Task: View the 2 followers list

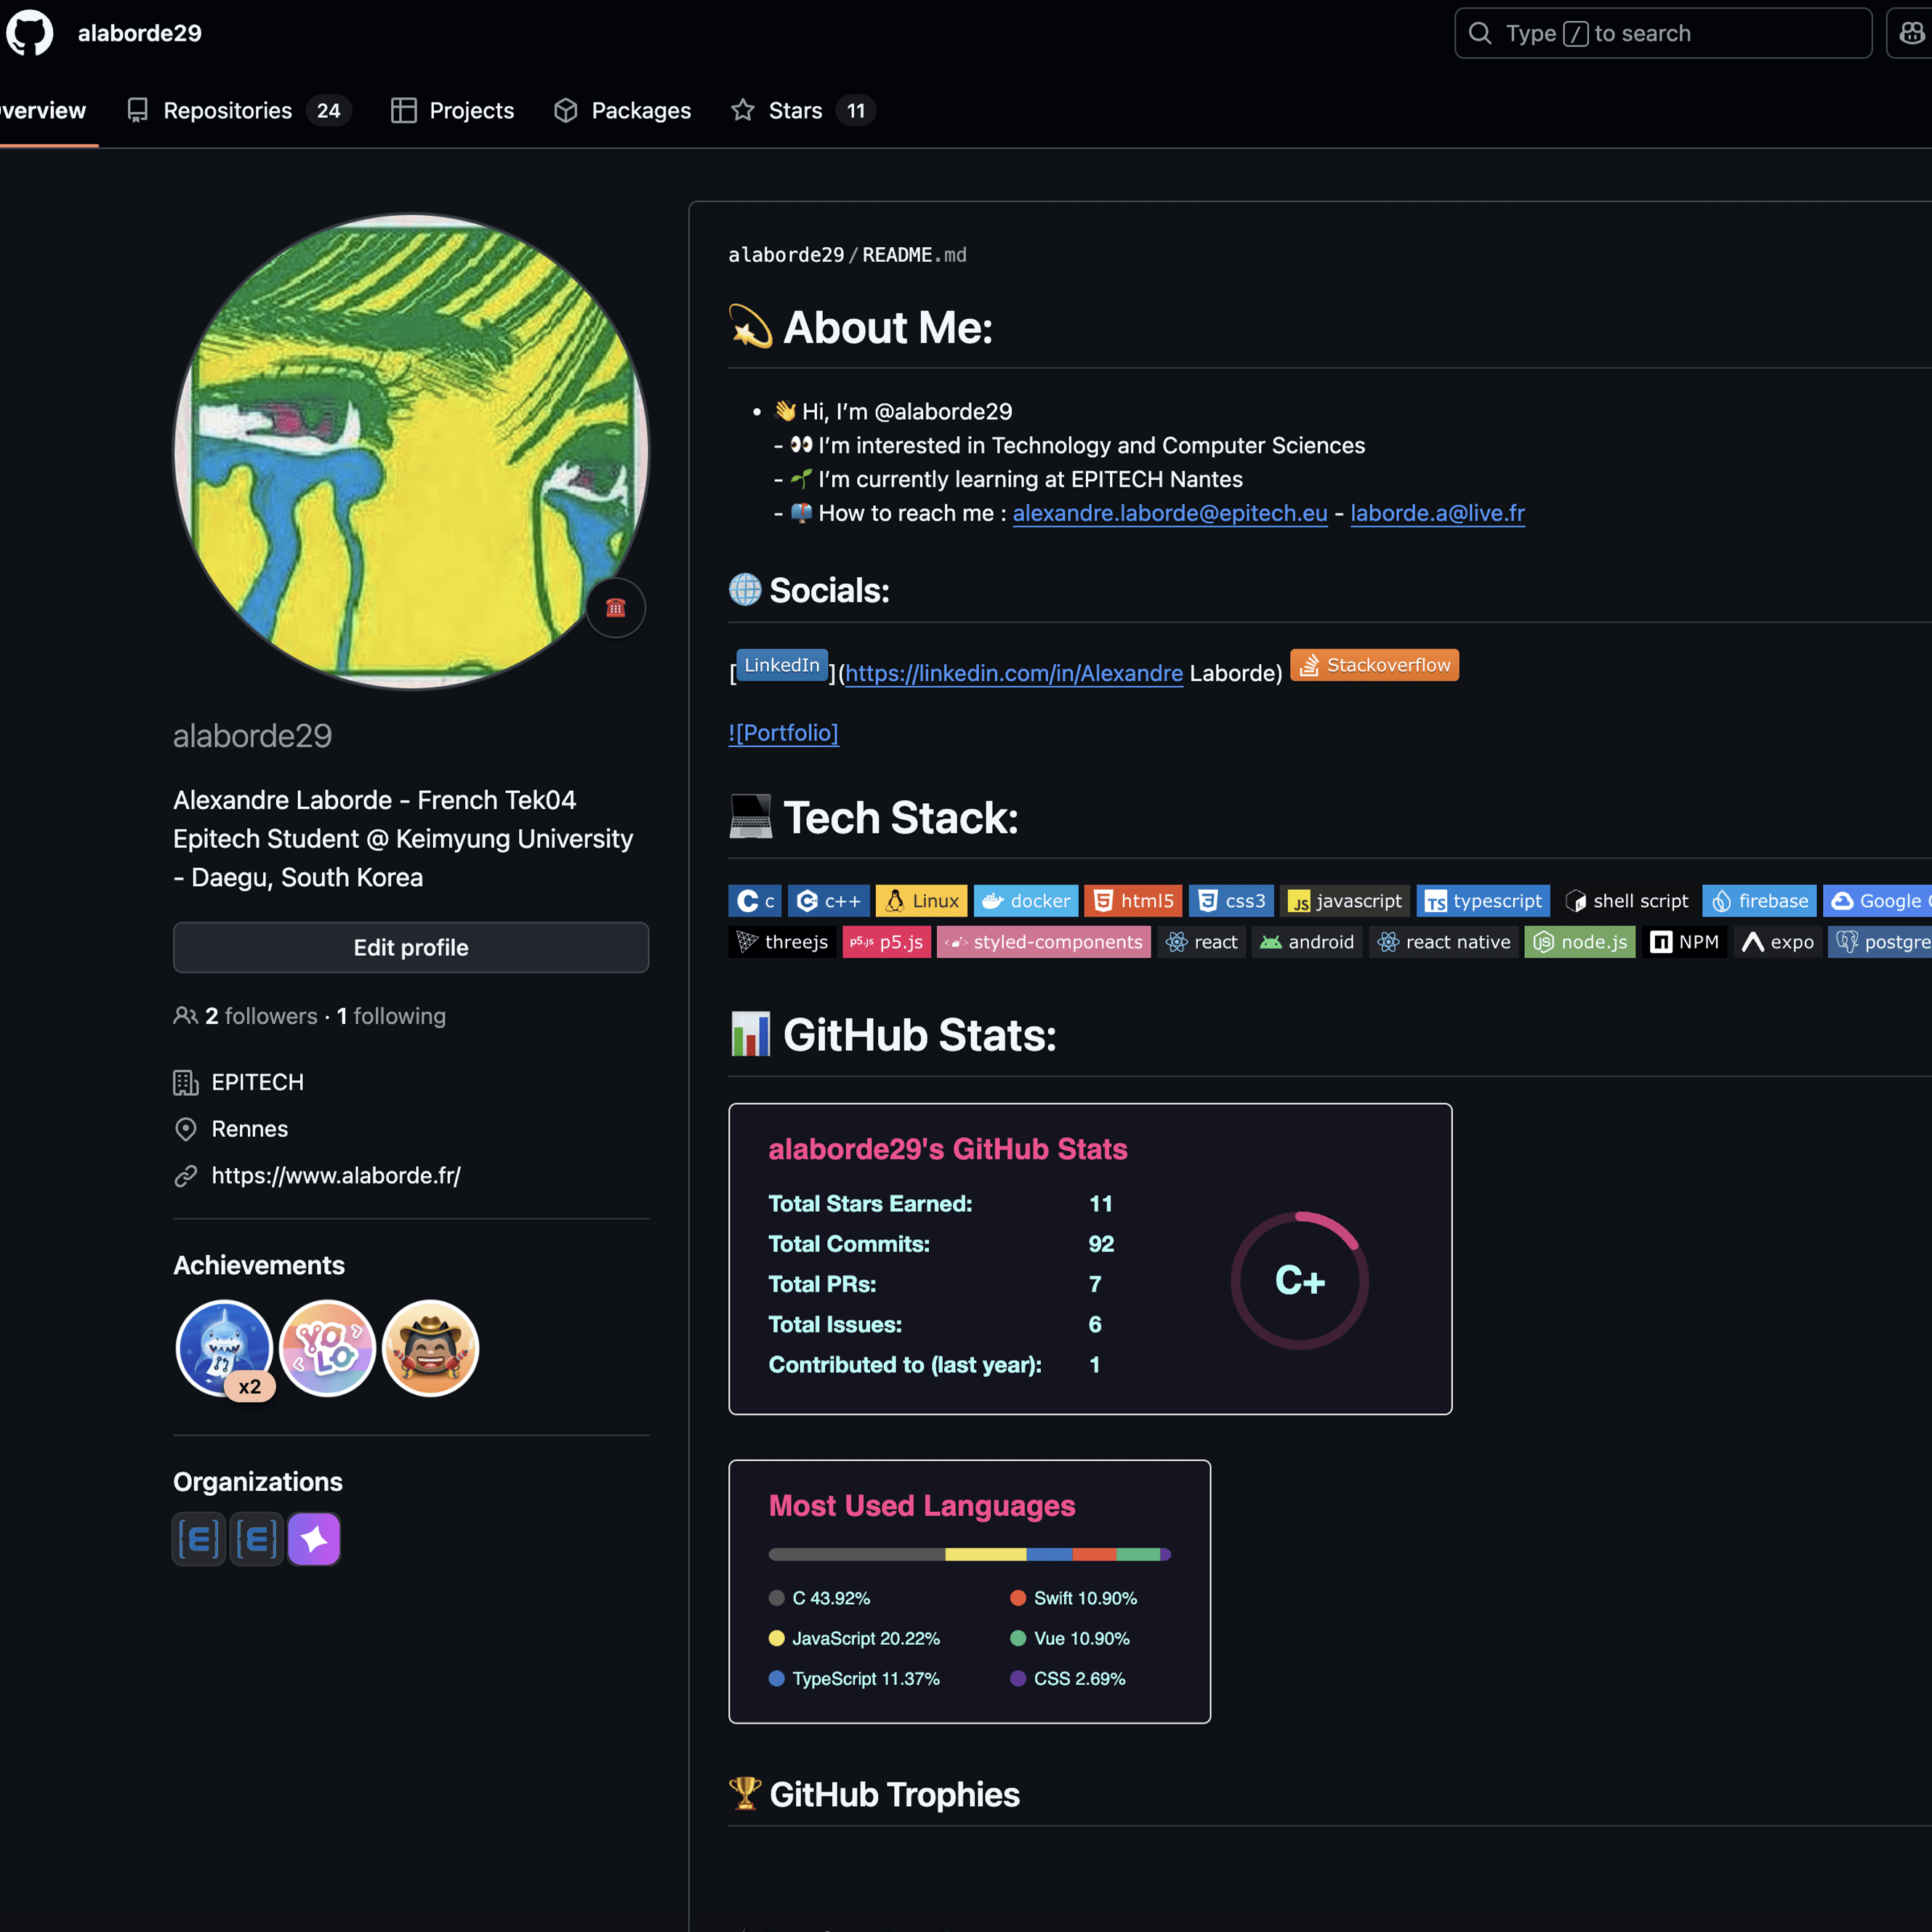Action: pos(260,1016)
